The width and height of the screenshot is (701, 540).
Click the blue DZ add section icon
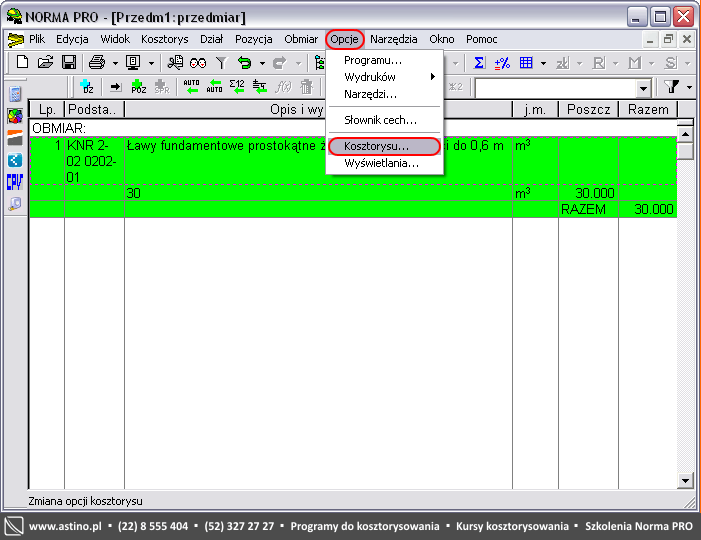point(86,86)
